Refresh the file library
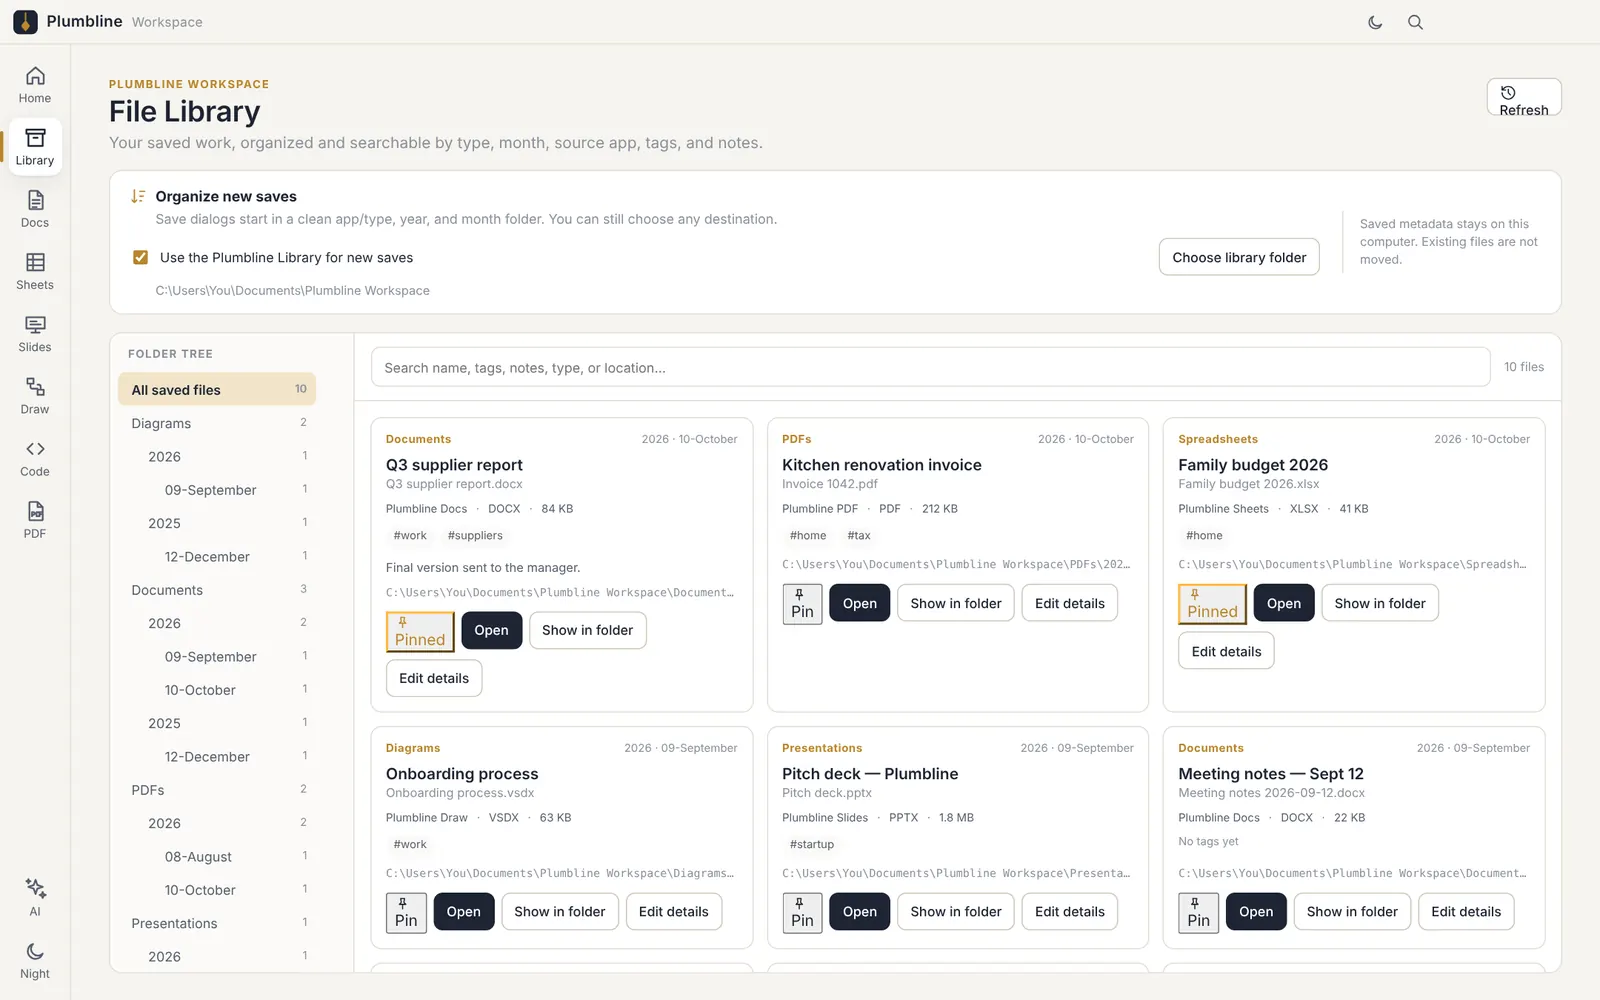 point(1524,98)
